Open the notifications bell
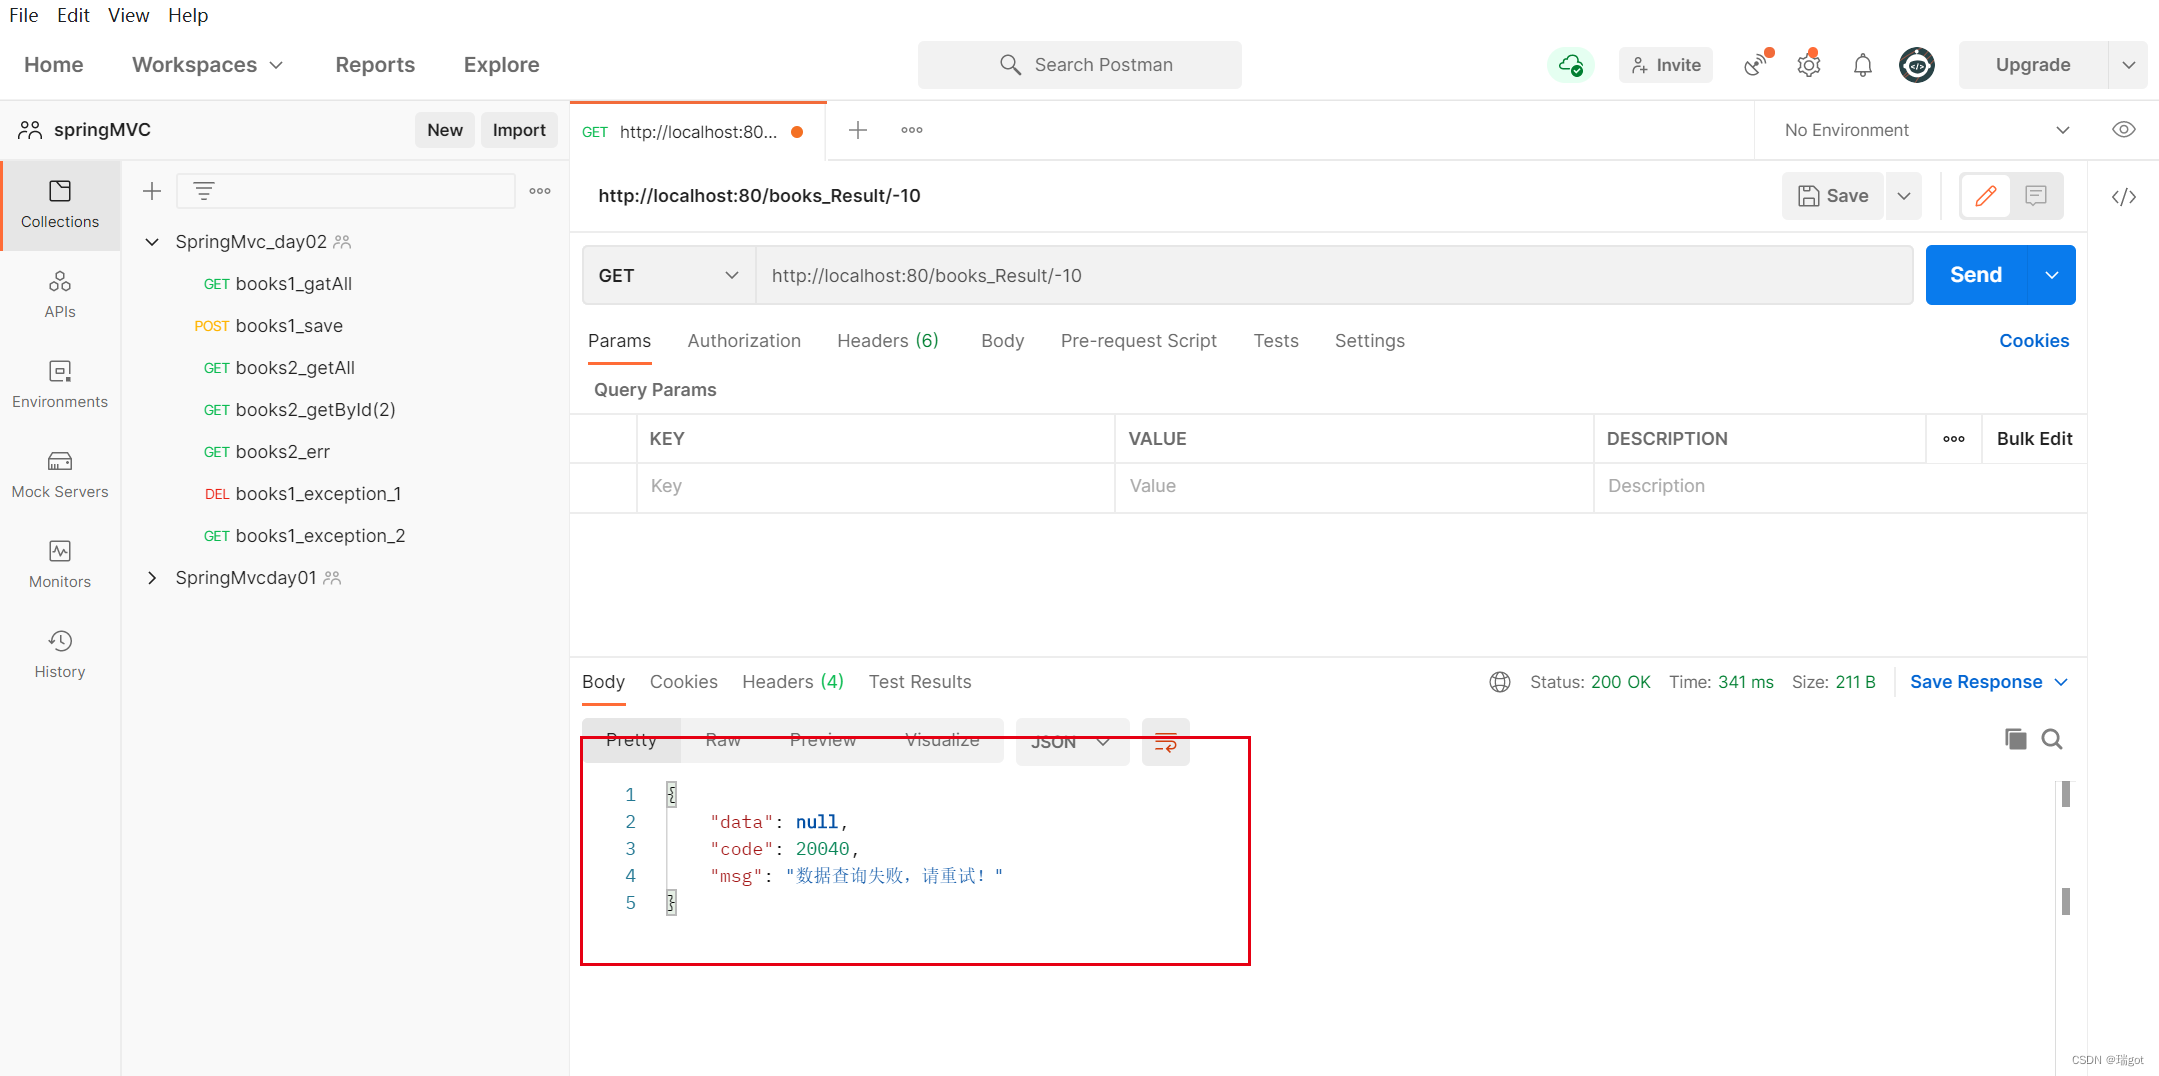The image size is (2159, 1076). pyautogui.click(x=1862, y=65)
